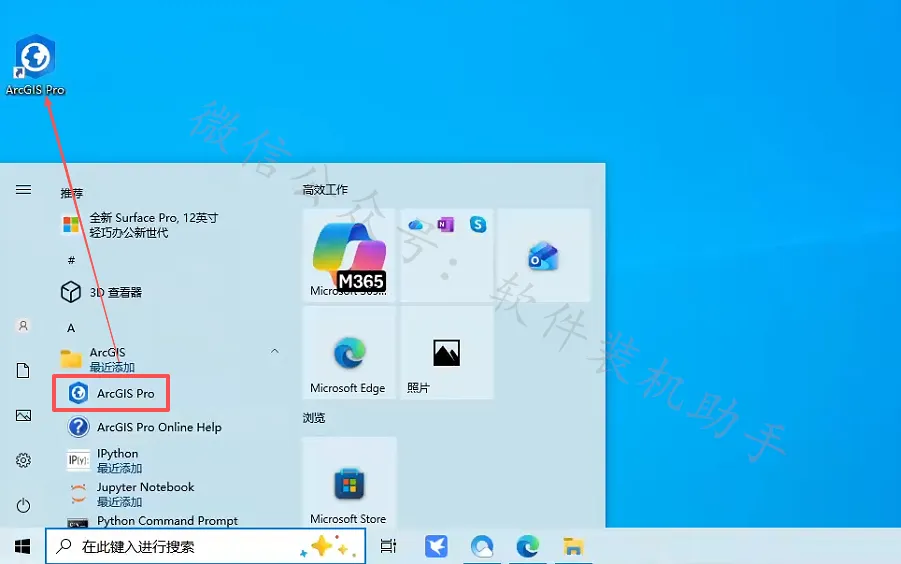This screenshot has height=564, width=901.
Task: Click the 推荐 section heading
Action: click(72, 193)
